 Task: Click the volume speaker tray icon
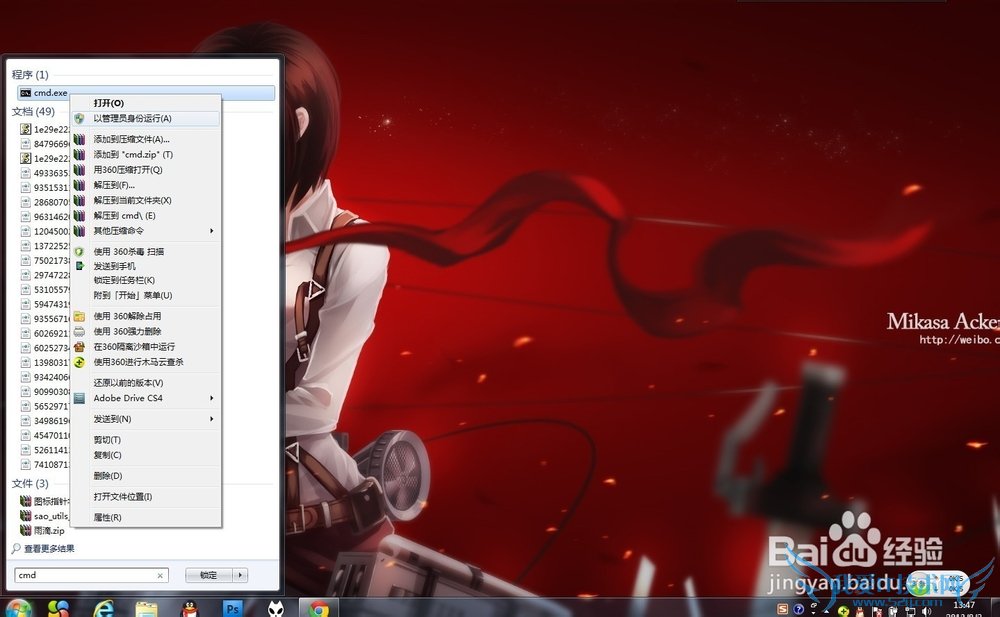tap(927, 609)
